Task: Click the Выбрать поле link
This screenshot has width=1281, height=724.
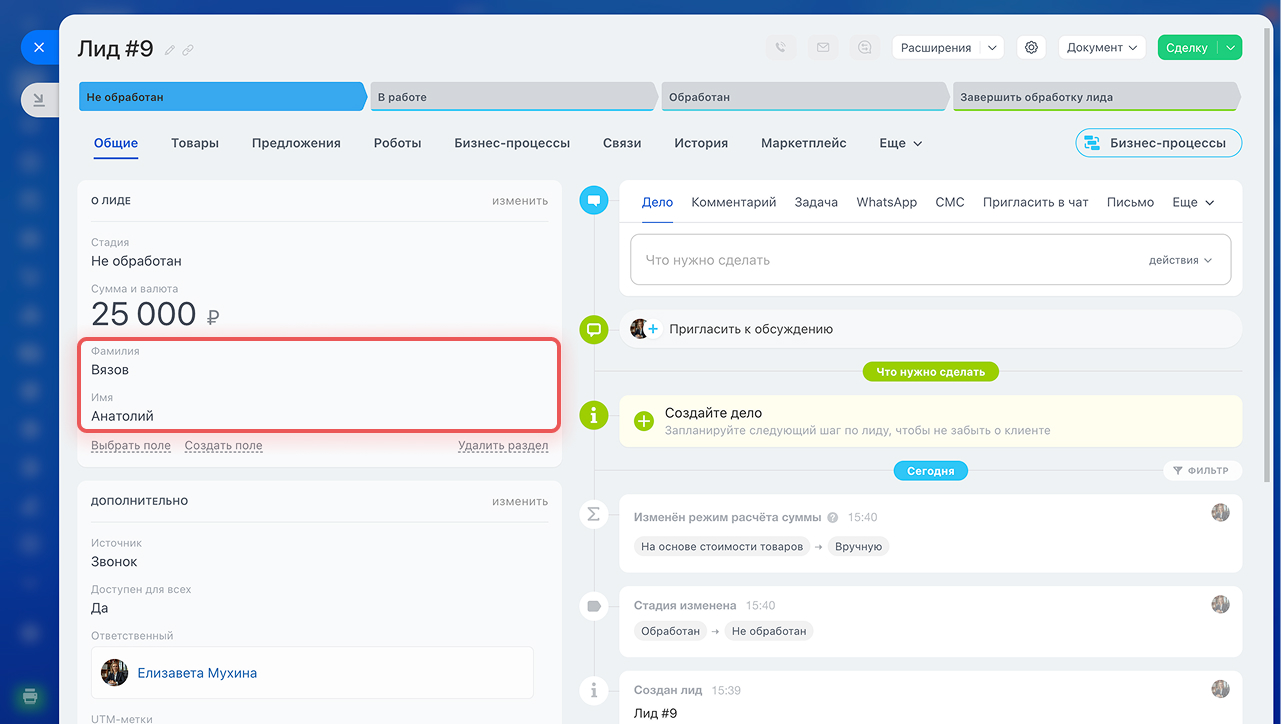Action: tap(131, 446)
